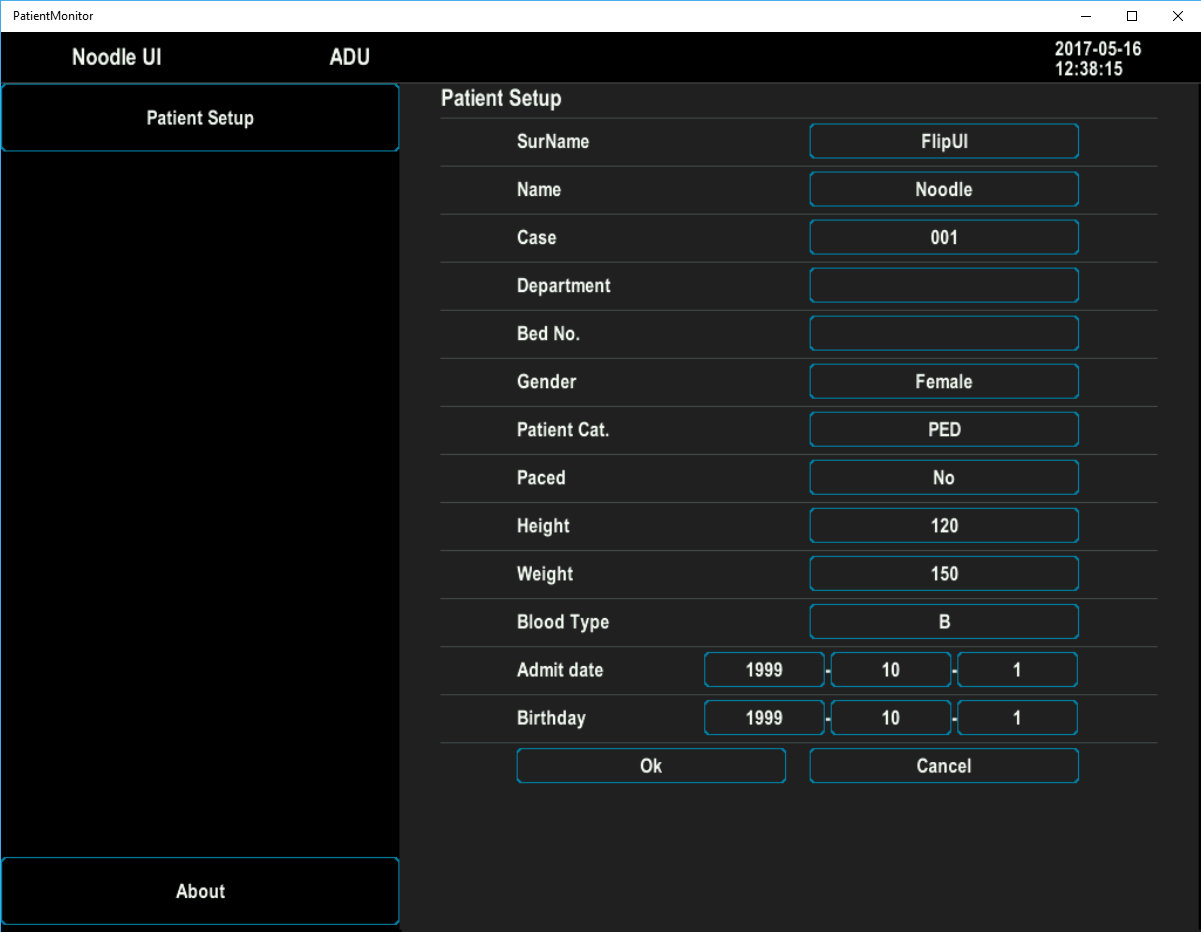Open the Gender selector showing Female
1201x932 pixels.
coord(944,381)
